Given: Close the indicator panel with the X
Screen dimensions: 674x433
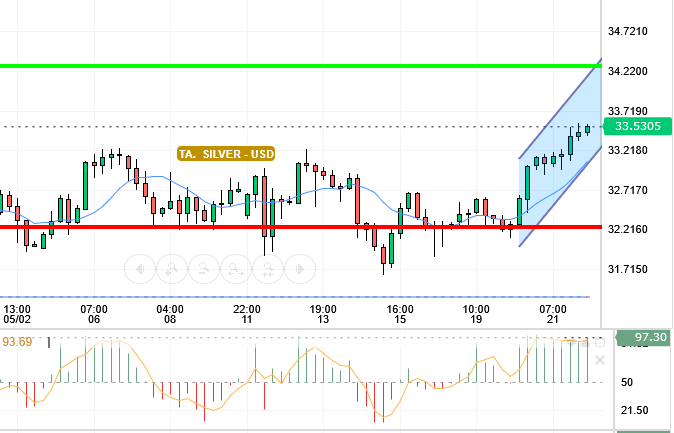Looking at the screenshot, I should pyautogui.click(x=600, y=360).
